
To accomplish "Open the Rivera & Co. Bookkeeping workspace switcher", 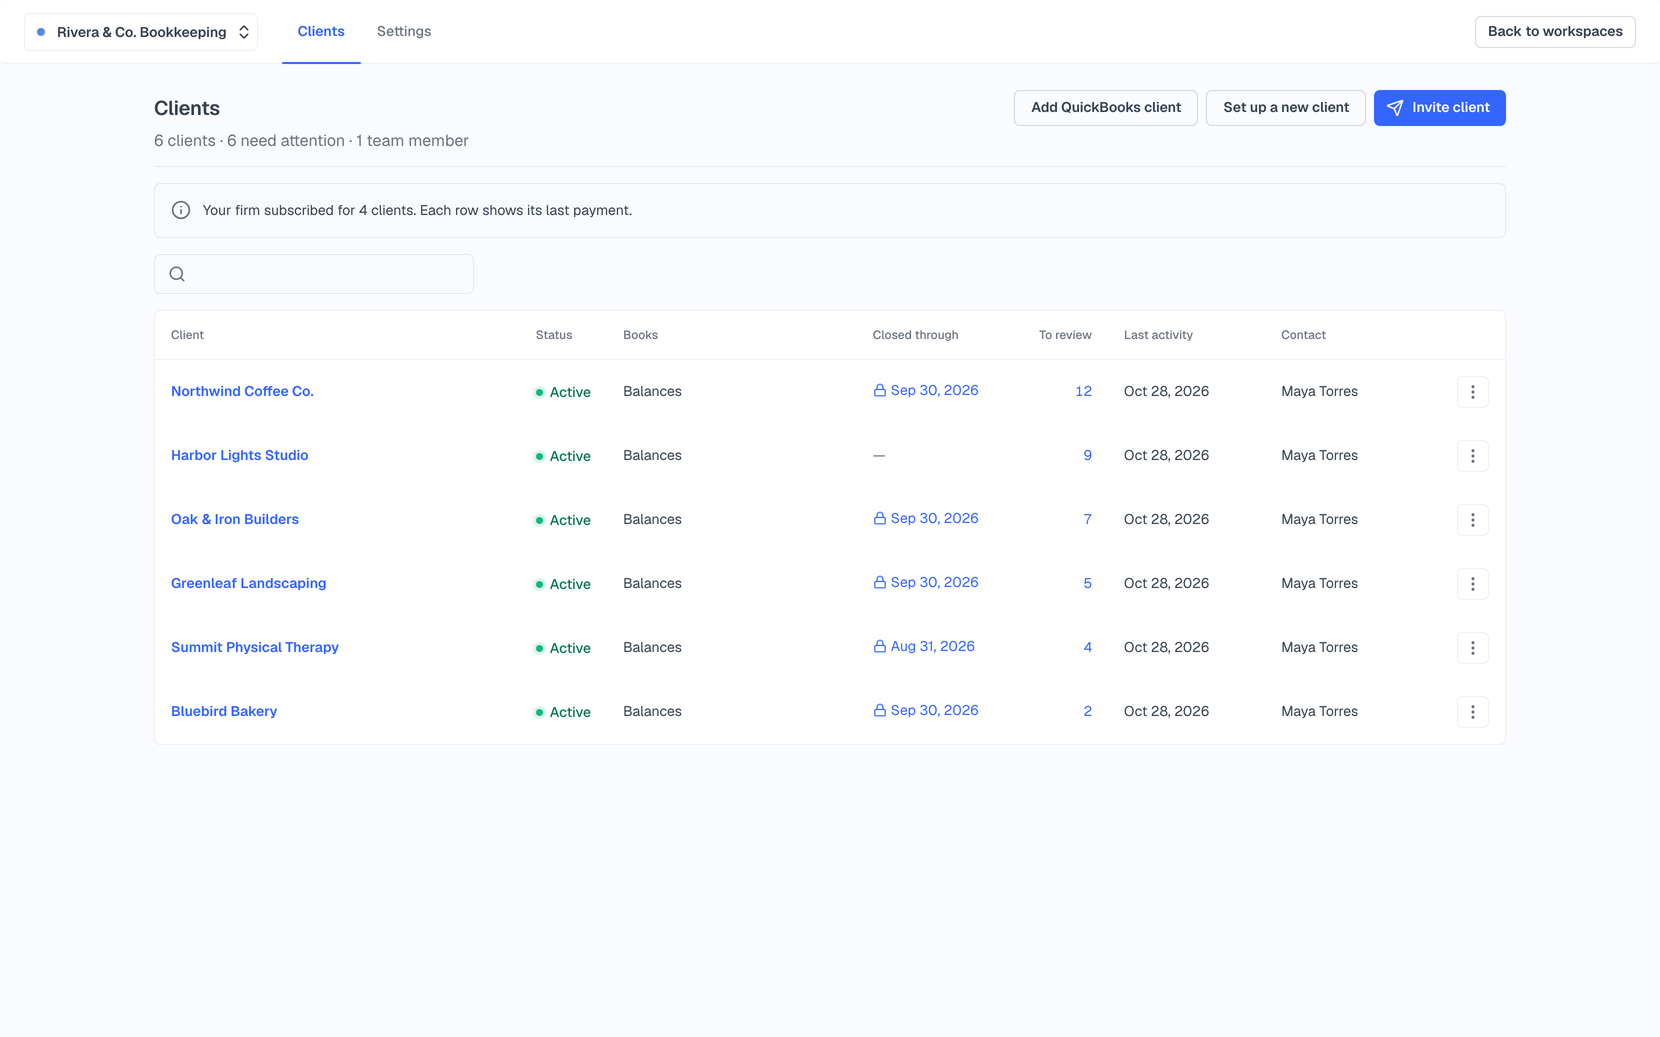I will (141, 32).
